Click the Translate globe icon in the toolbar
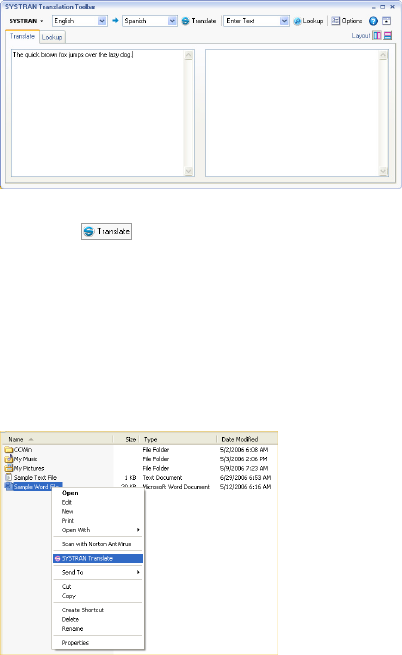 (186, 21)
